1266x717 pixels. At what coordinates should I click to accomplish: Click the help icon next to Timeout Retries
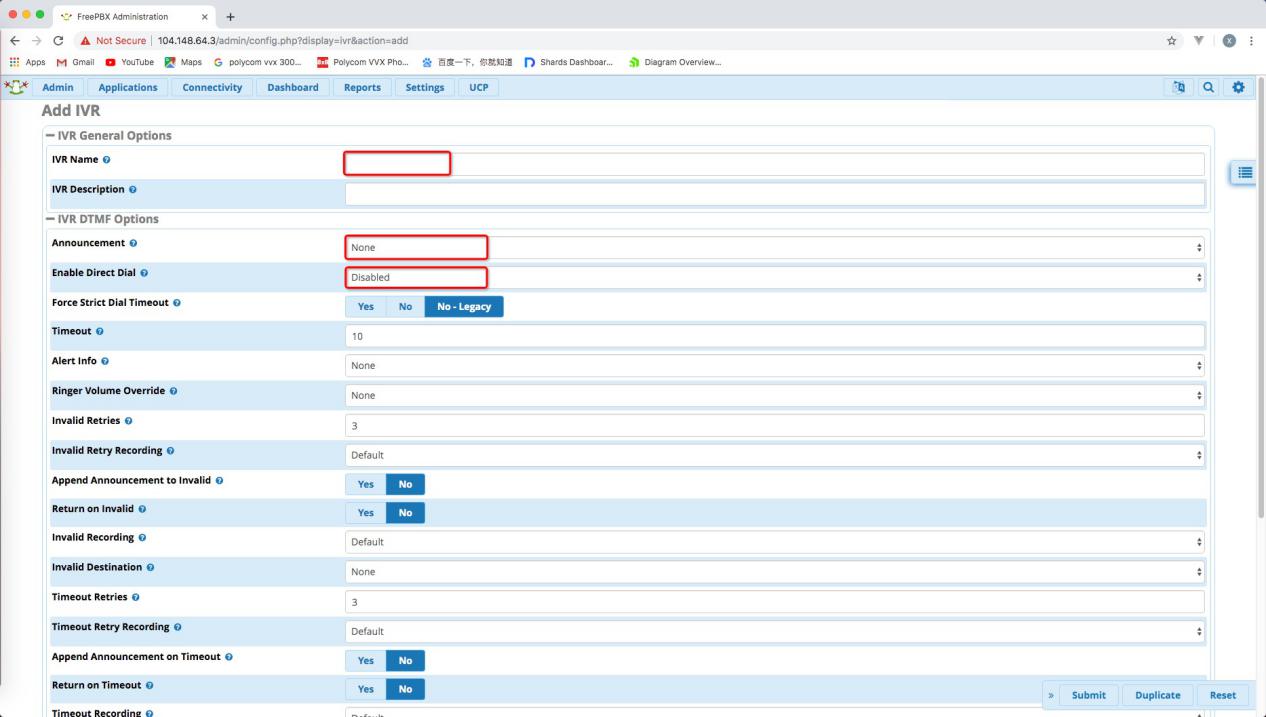(136, 597)
